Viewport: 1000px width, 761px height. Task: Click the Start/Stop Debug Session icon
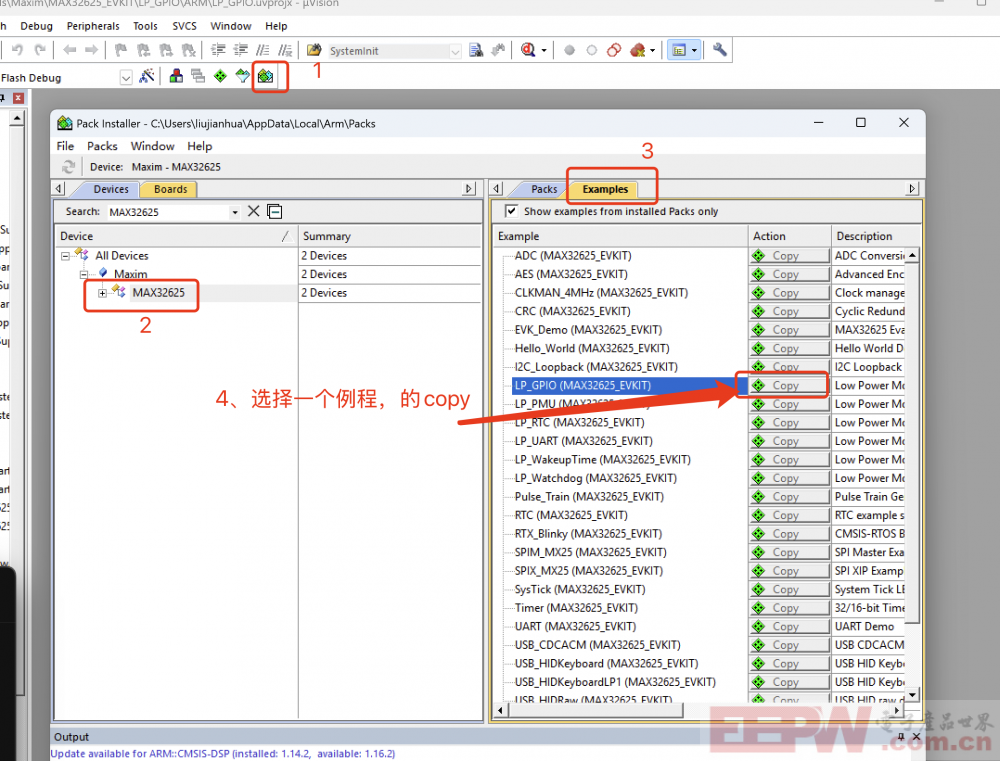click(x=527, y=50)
